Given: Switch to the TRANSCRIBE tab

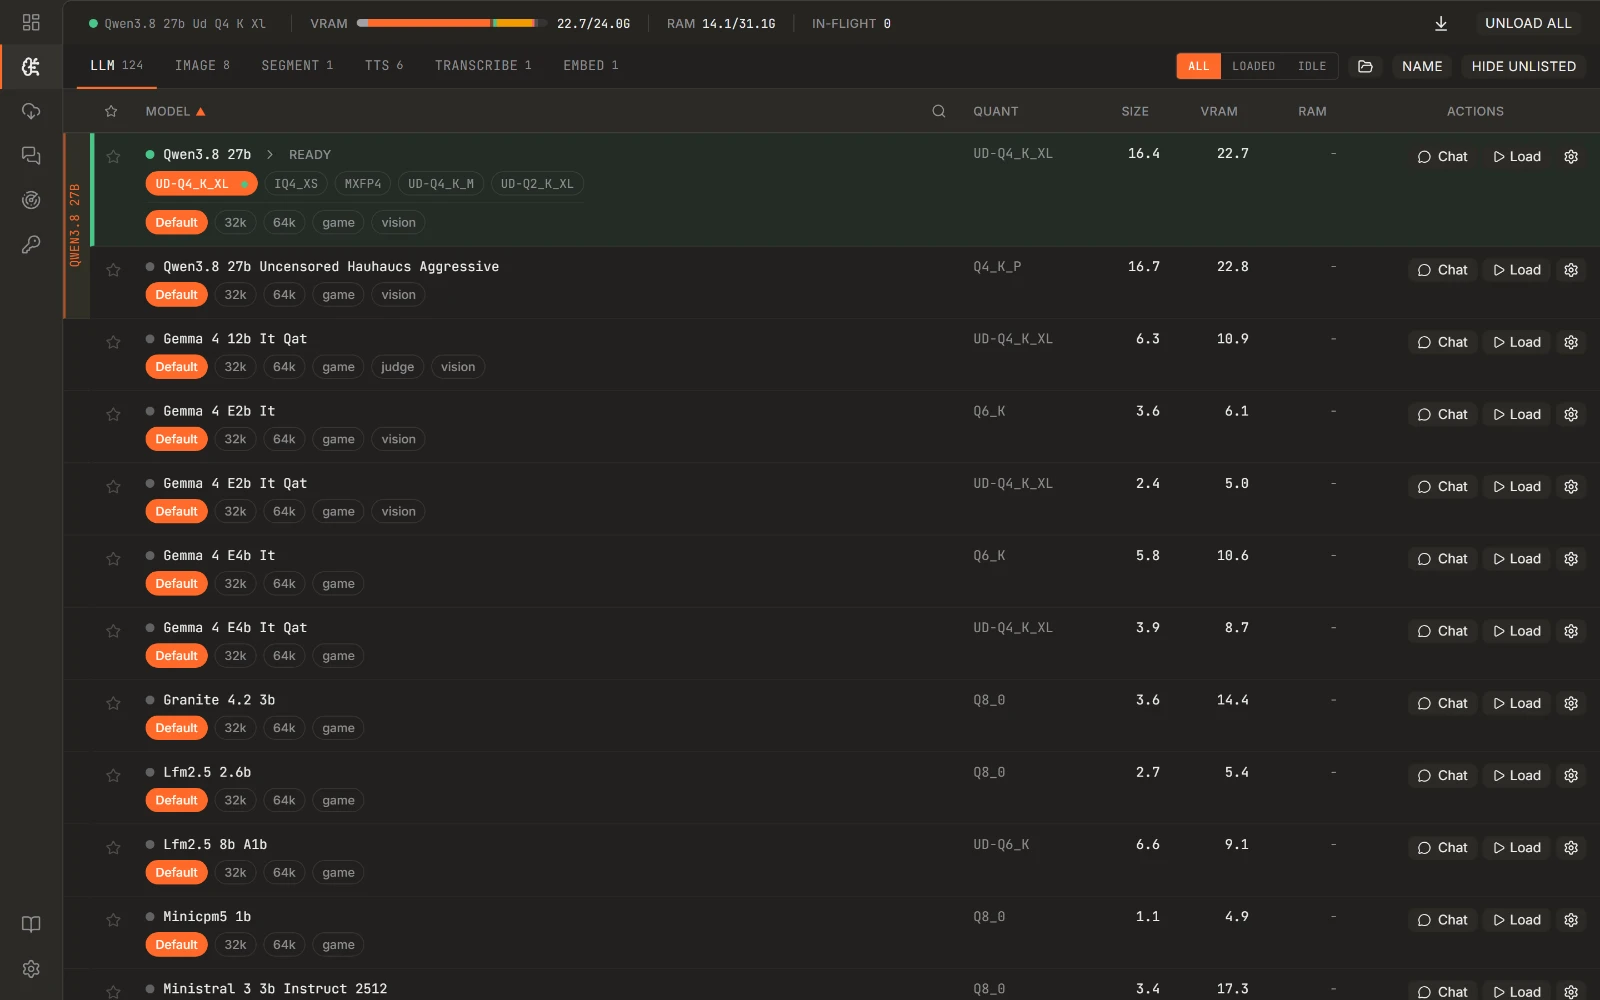Looking at the screenshot, I should click(x=483, y=65).
